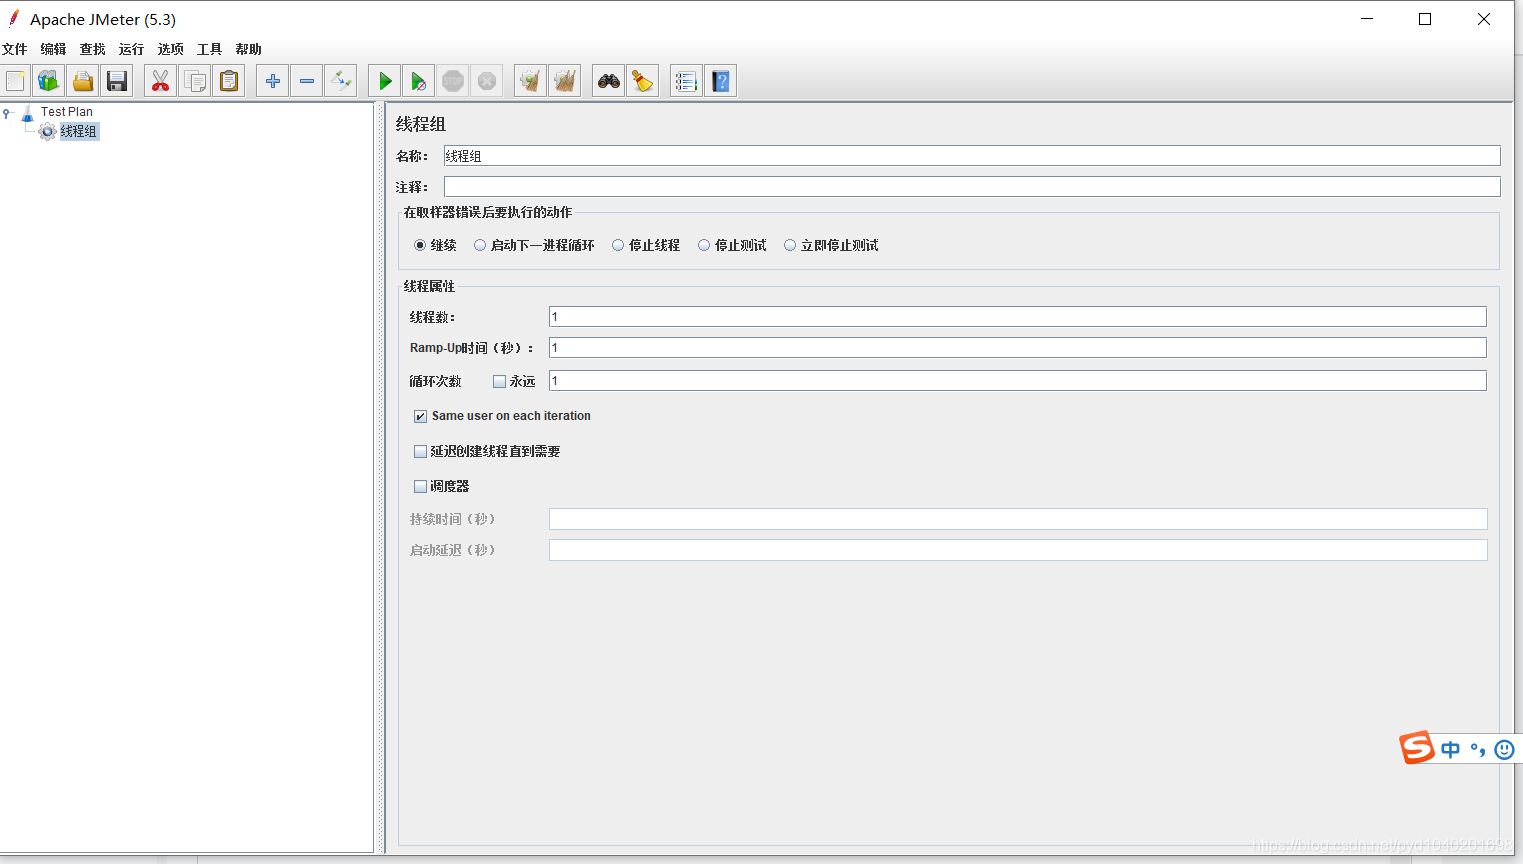Check the 永远 loop forever checkbox
1523x864 pixels.
pos(499,381)
